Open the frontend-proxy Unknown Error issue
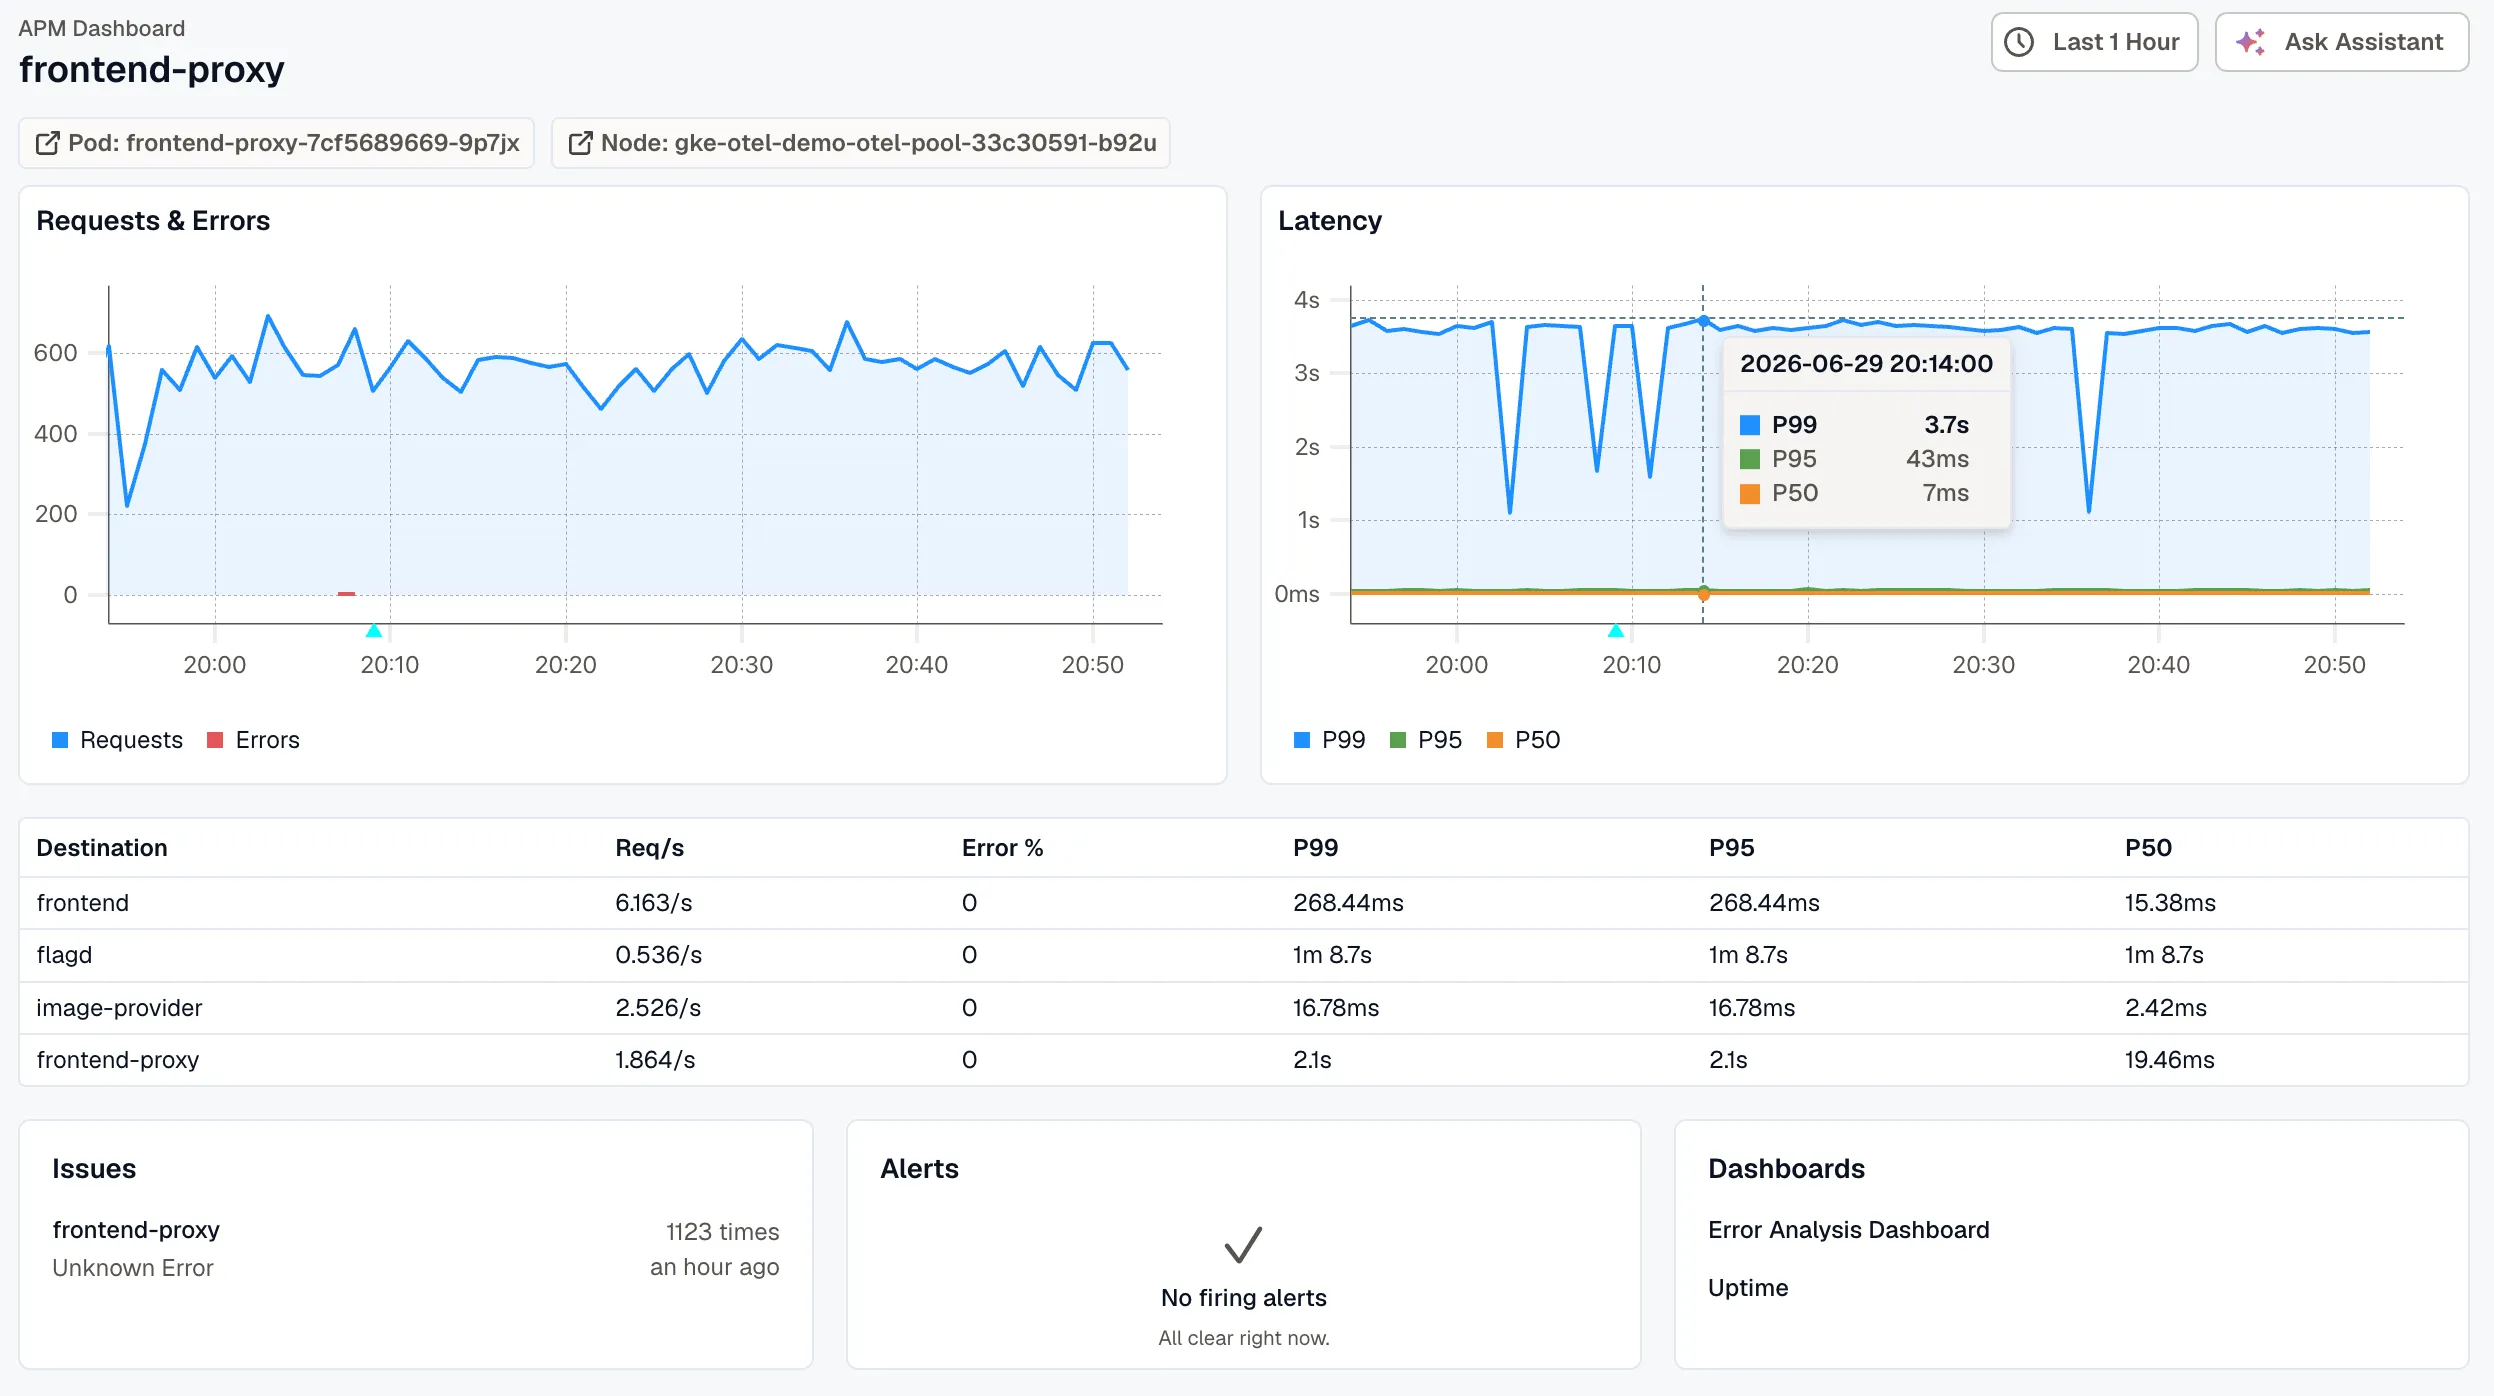The width and height of the screenshot is (2494, 1396). click(415, 1249)
